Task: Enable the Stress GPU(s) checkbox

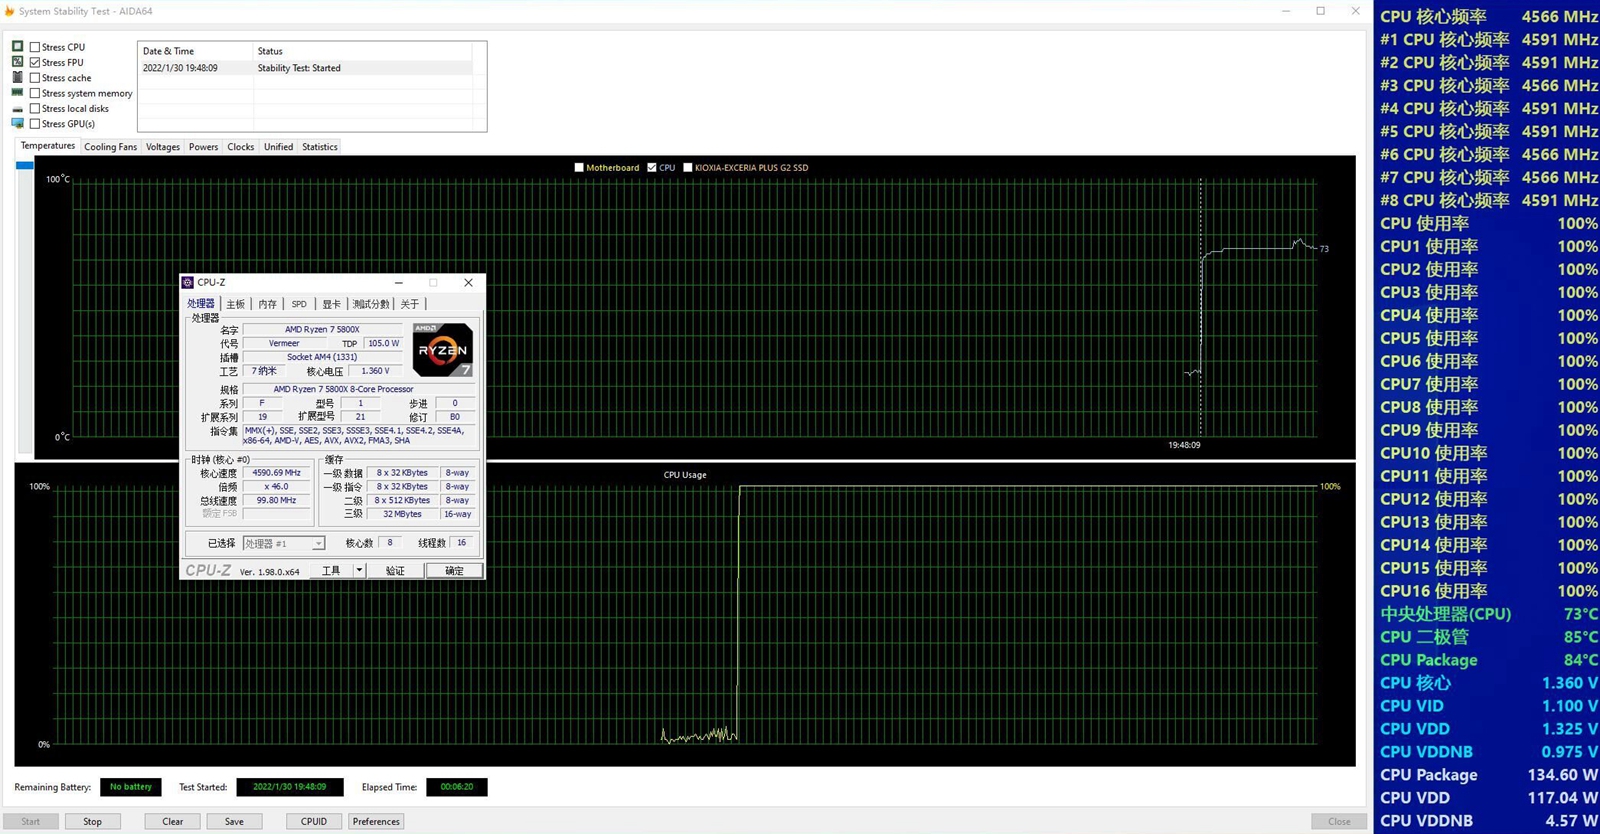Action: pyautogui.click(x=35, y=124)
